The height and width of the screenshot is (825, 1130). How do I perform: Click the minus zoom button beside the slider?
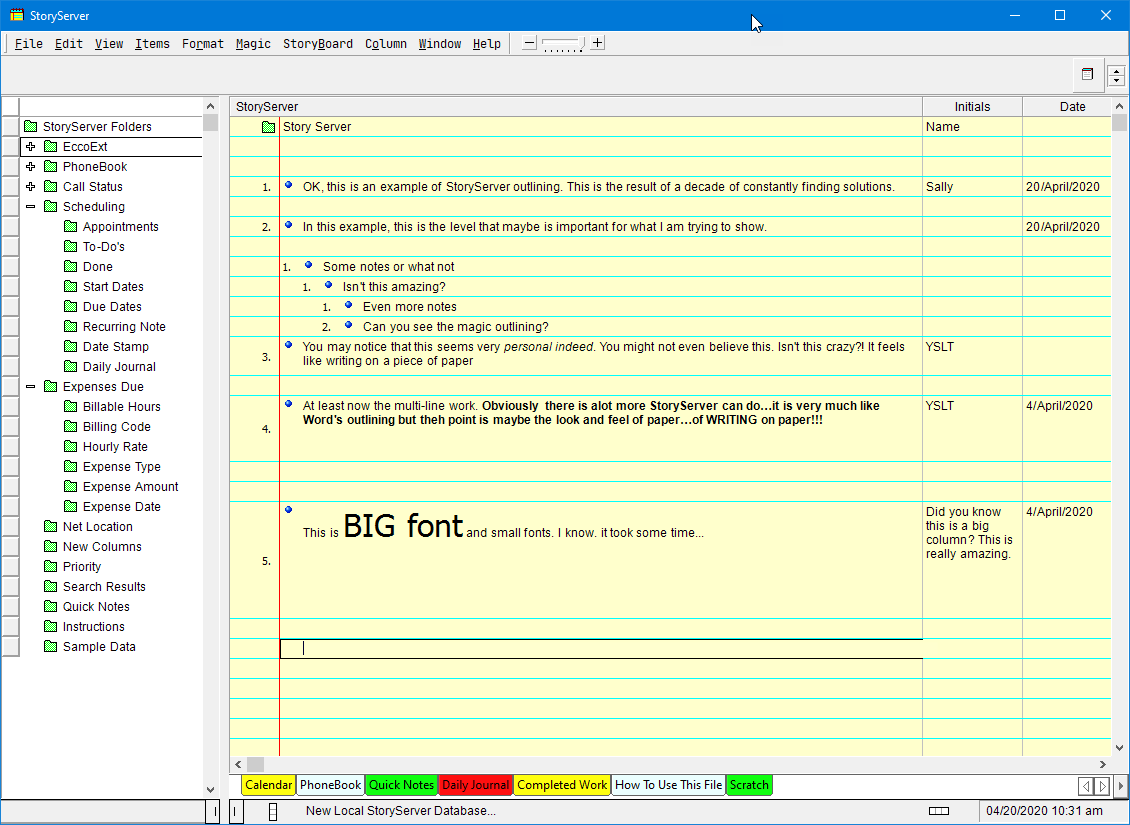[x=529, y=43]
